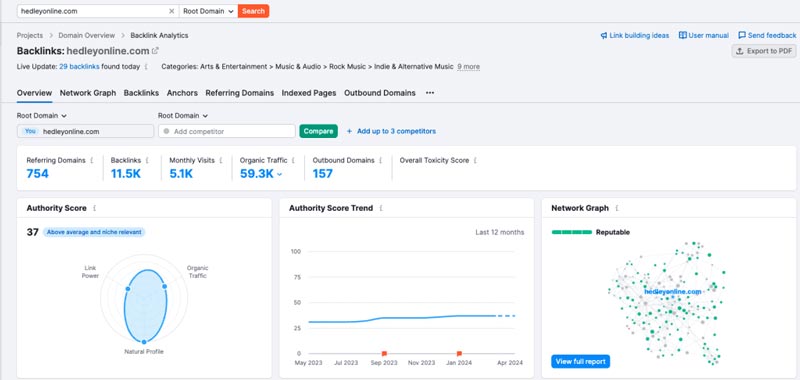Click the Send feedback chat icon
This screenshot has width=800, height=380.
(742, 36)
